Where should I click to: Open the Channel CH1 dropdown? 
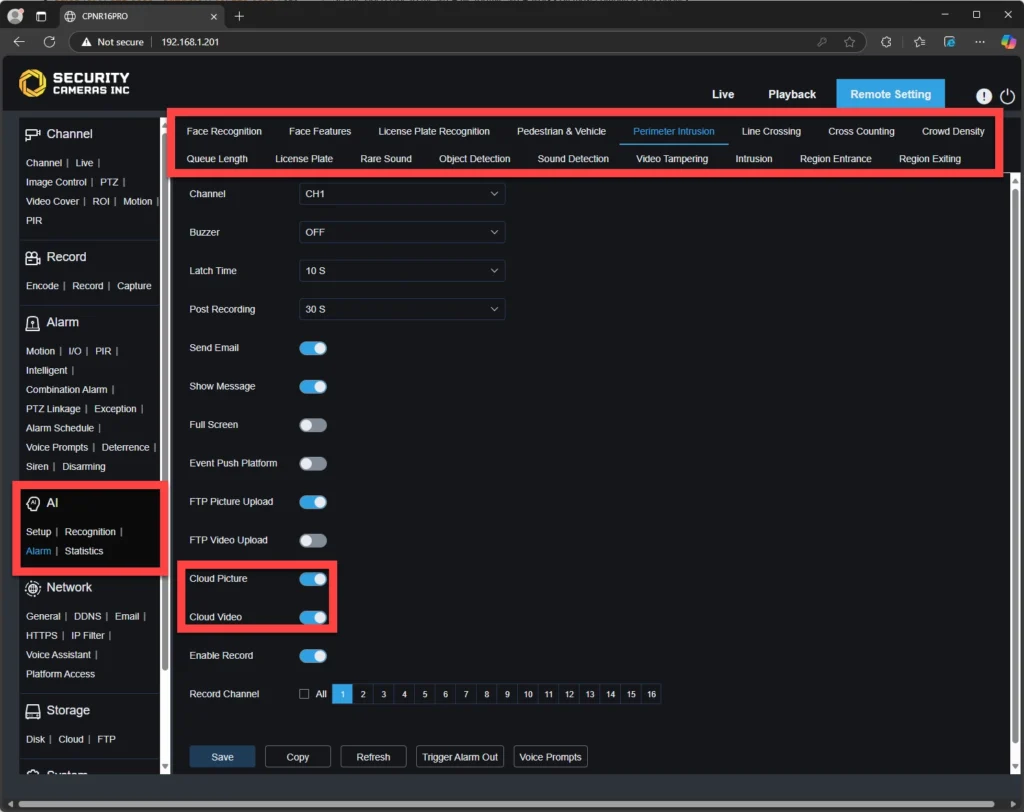pyautogui.click(x=402, y=194)
